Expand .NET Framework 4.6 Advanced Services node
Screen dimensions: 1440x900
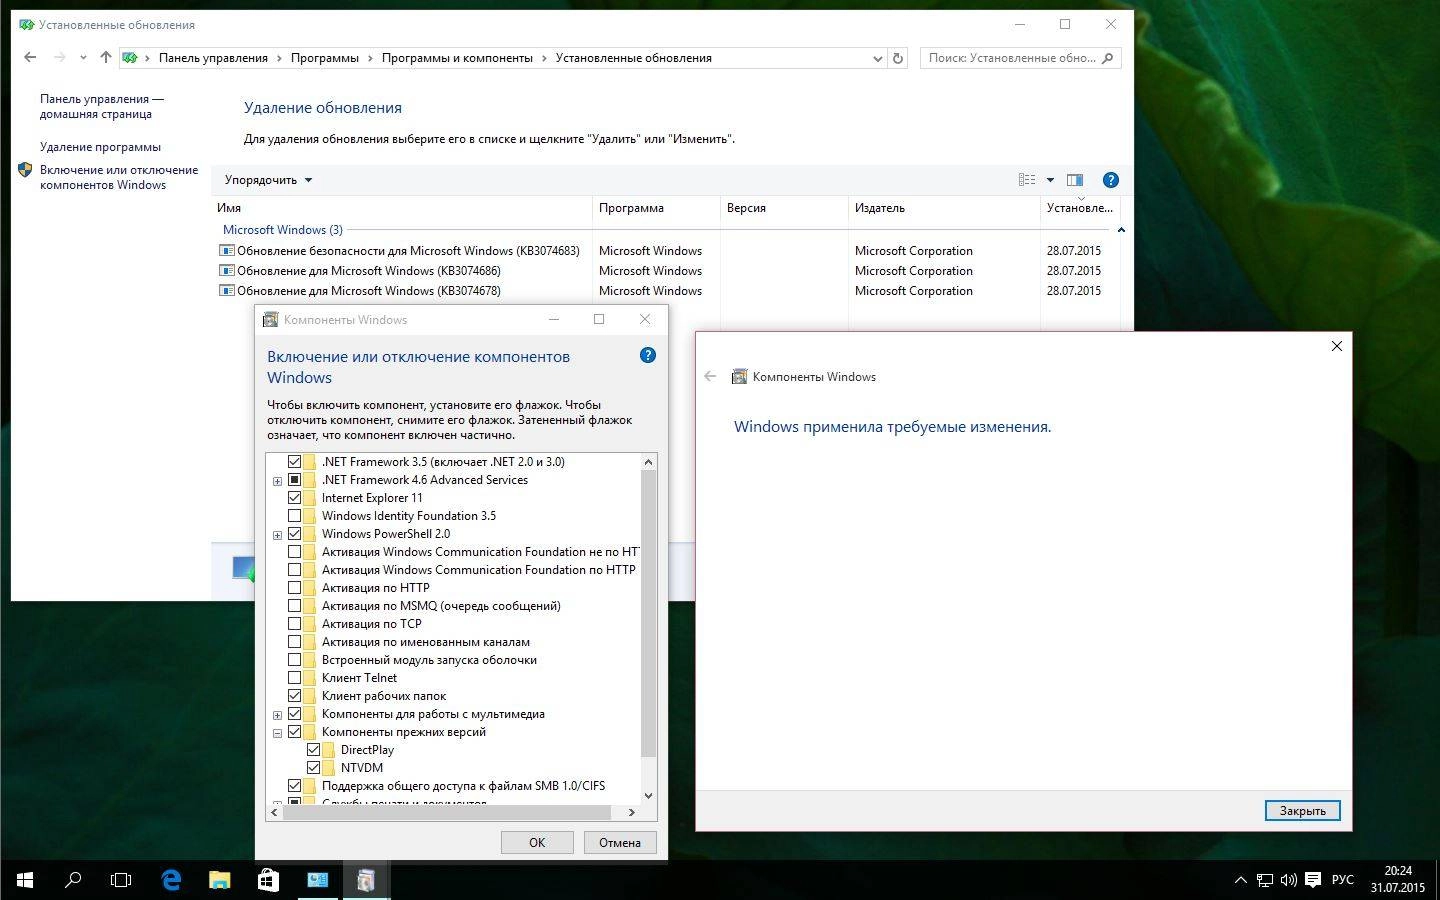click(277, 481)
